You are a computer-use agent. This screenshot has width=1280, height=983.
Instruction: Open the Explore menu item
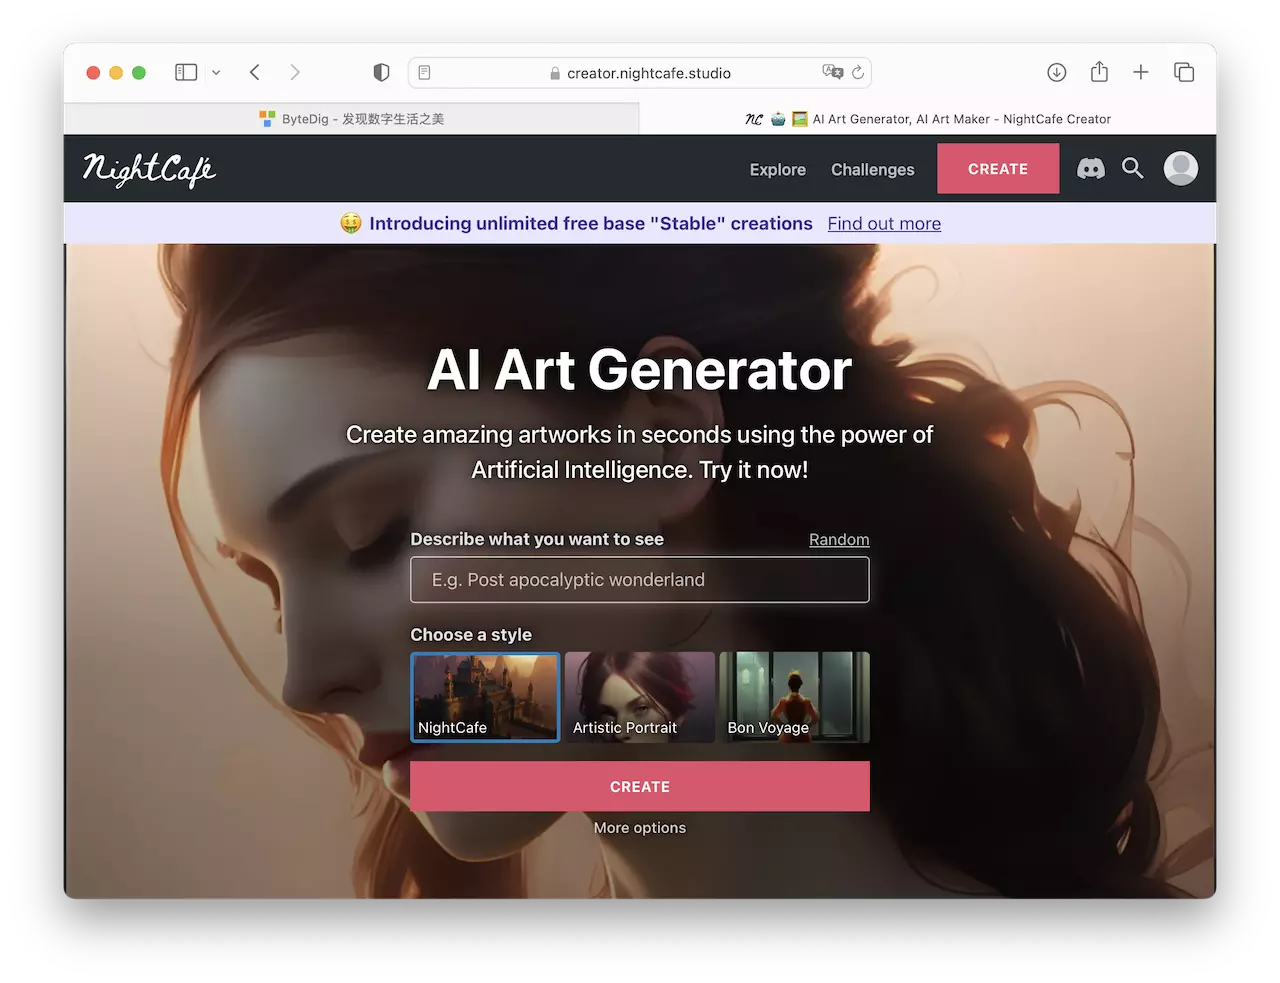(778, 170)
